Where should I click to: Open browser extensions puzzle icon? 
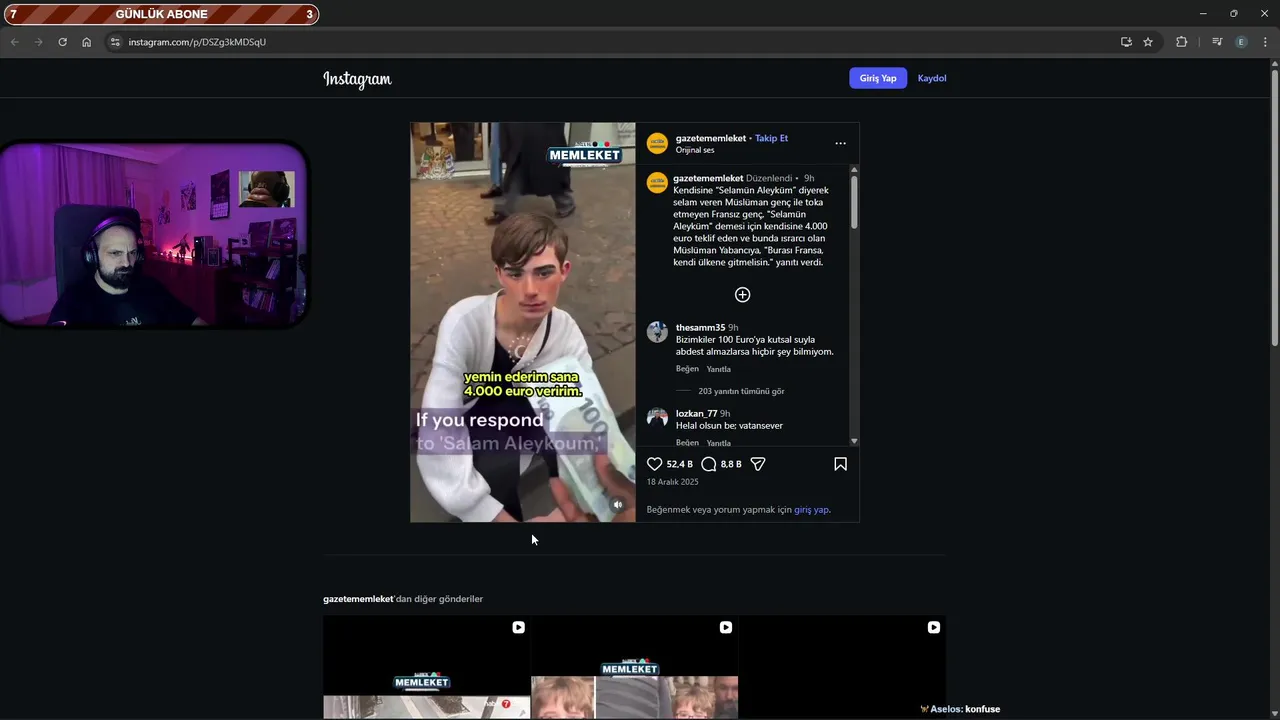pyautogui.click(x=1181, y=42)
